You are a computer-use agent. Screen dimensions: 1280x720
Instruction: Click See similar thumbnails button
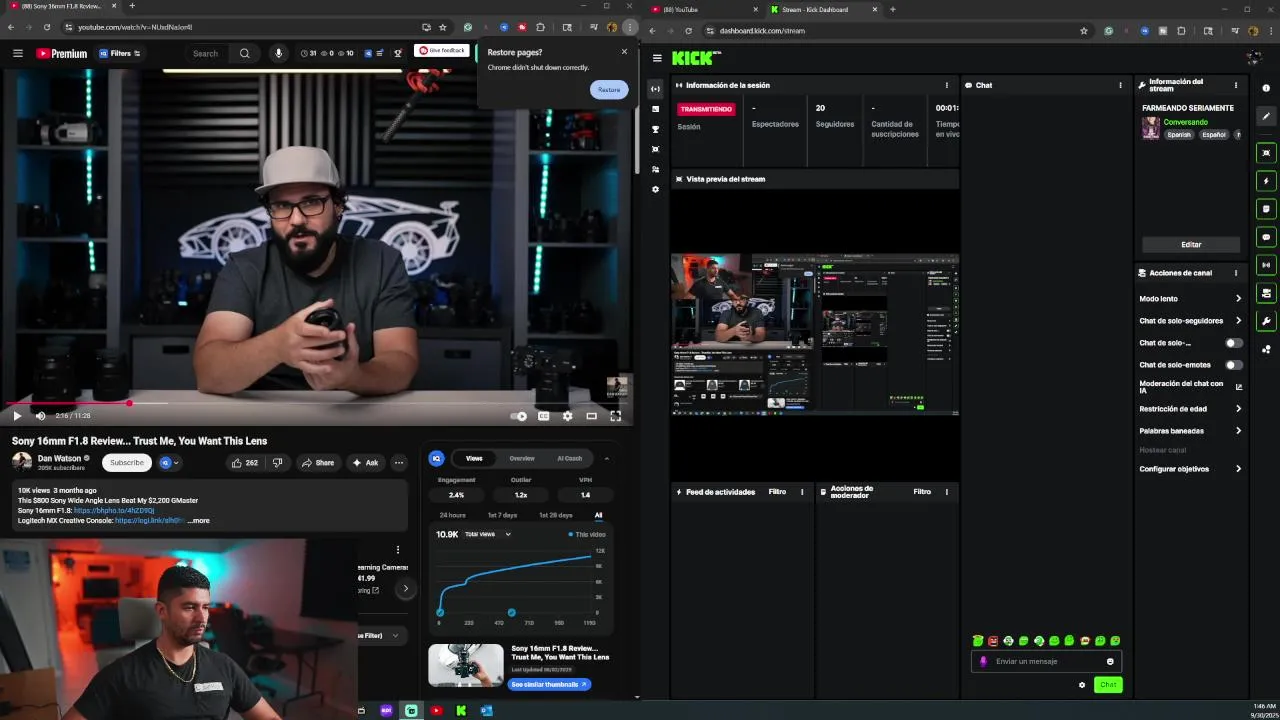[549, 684]
